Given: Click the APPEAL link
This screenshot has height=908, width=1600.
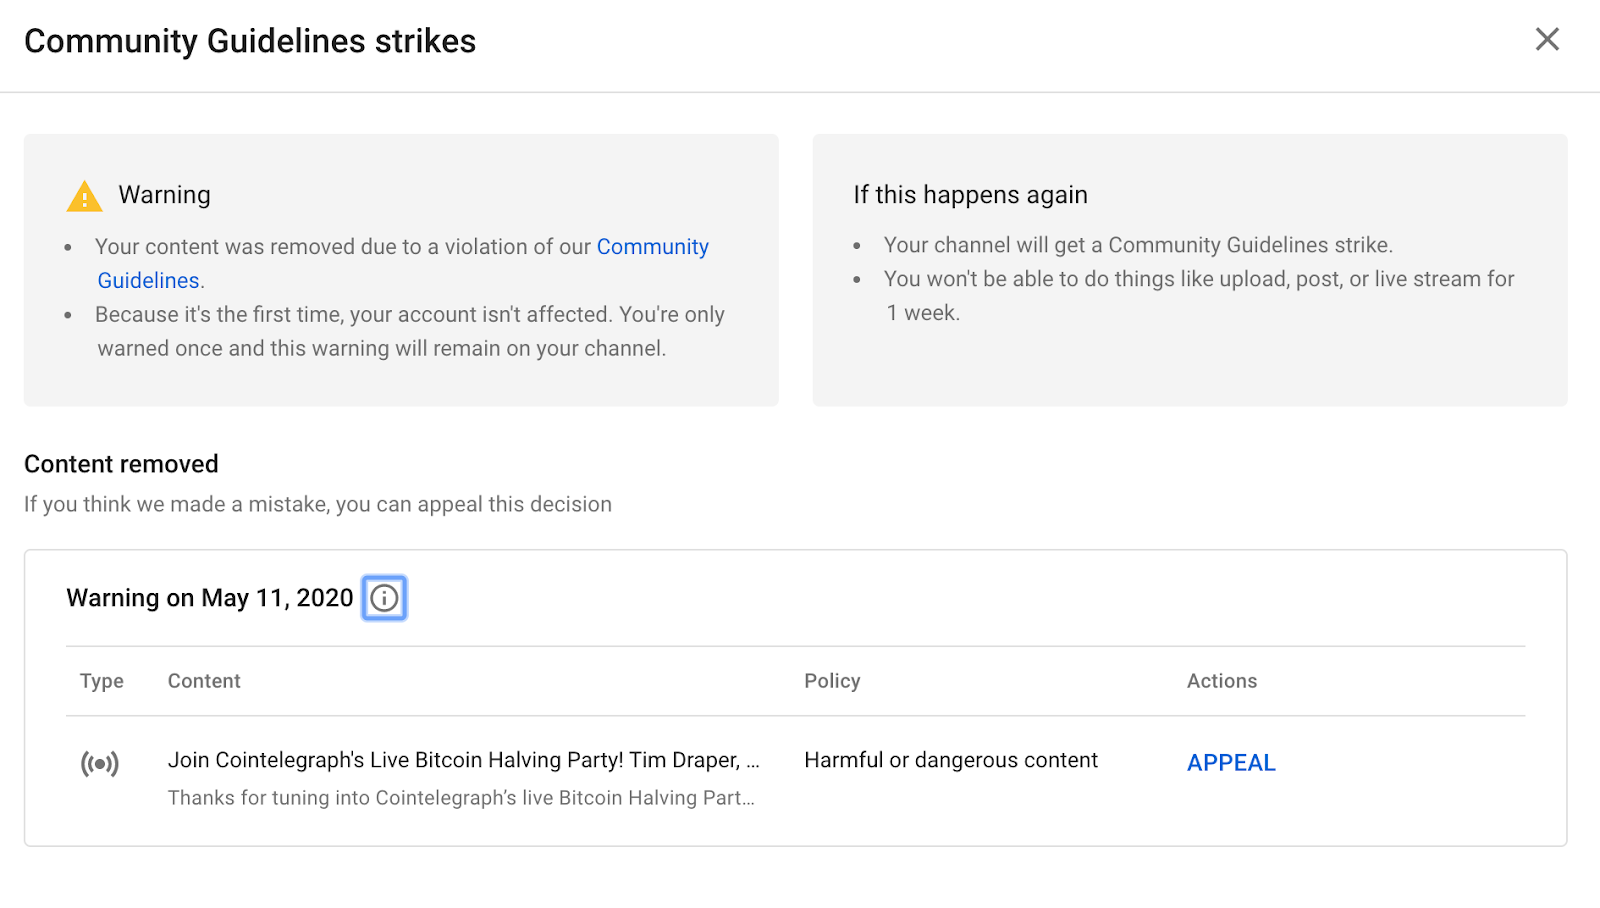Looking at the screenshot, I should click(1231, 763).
